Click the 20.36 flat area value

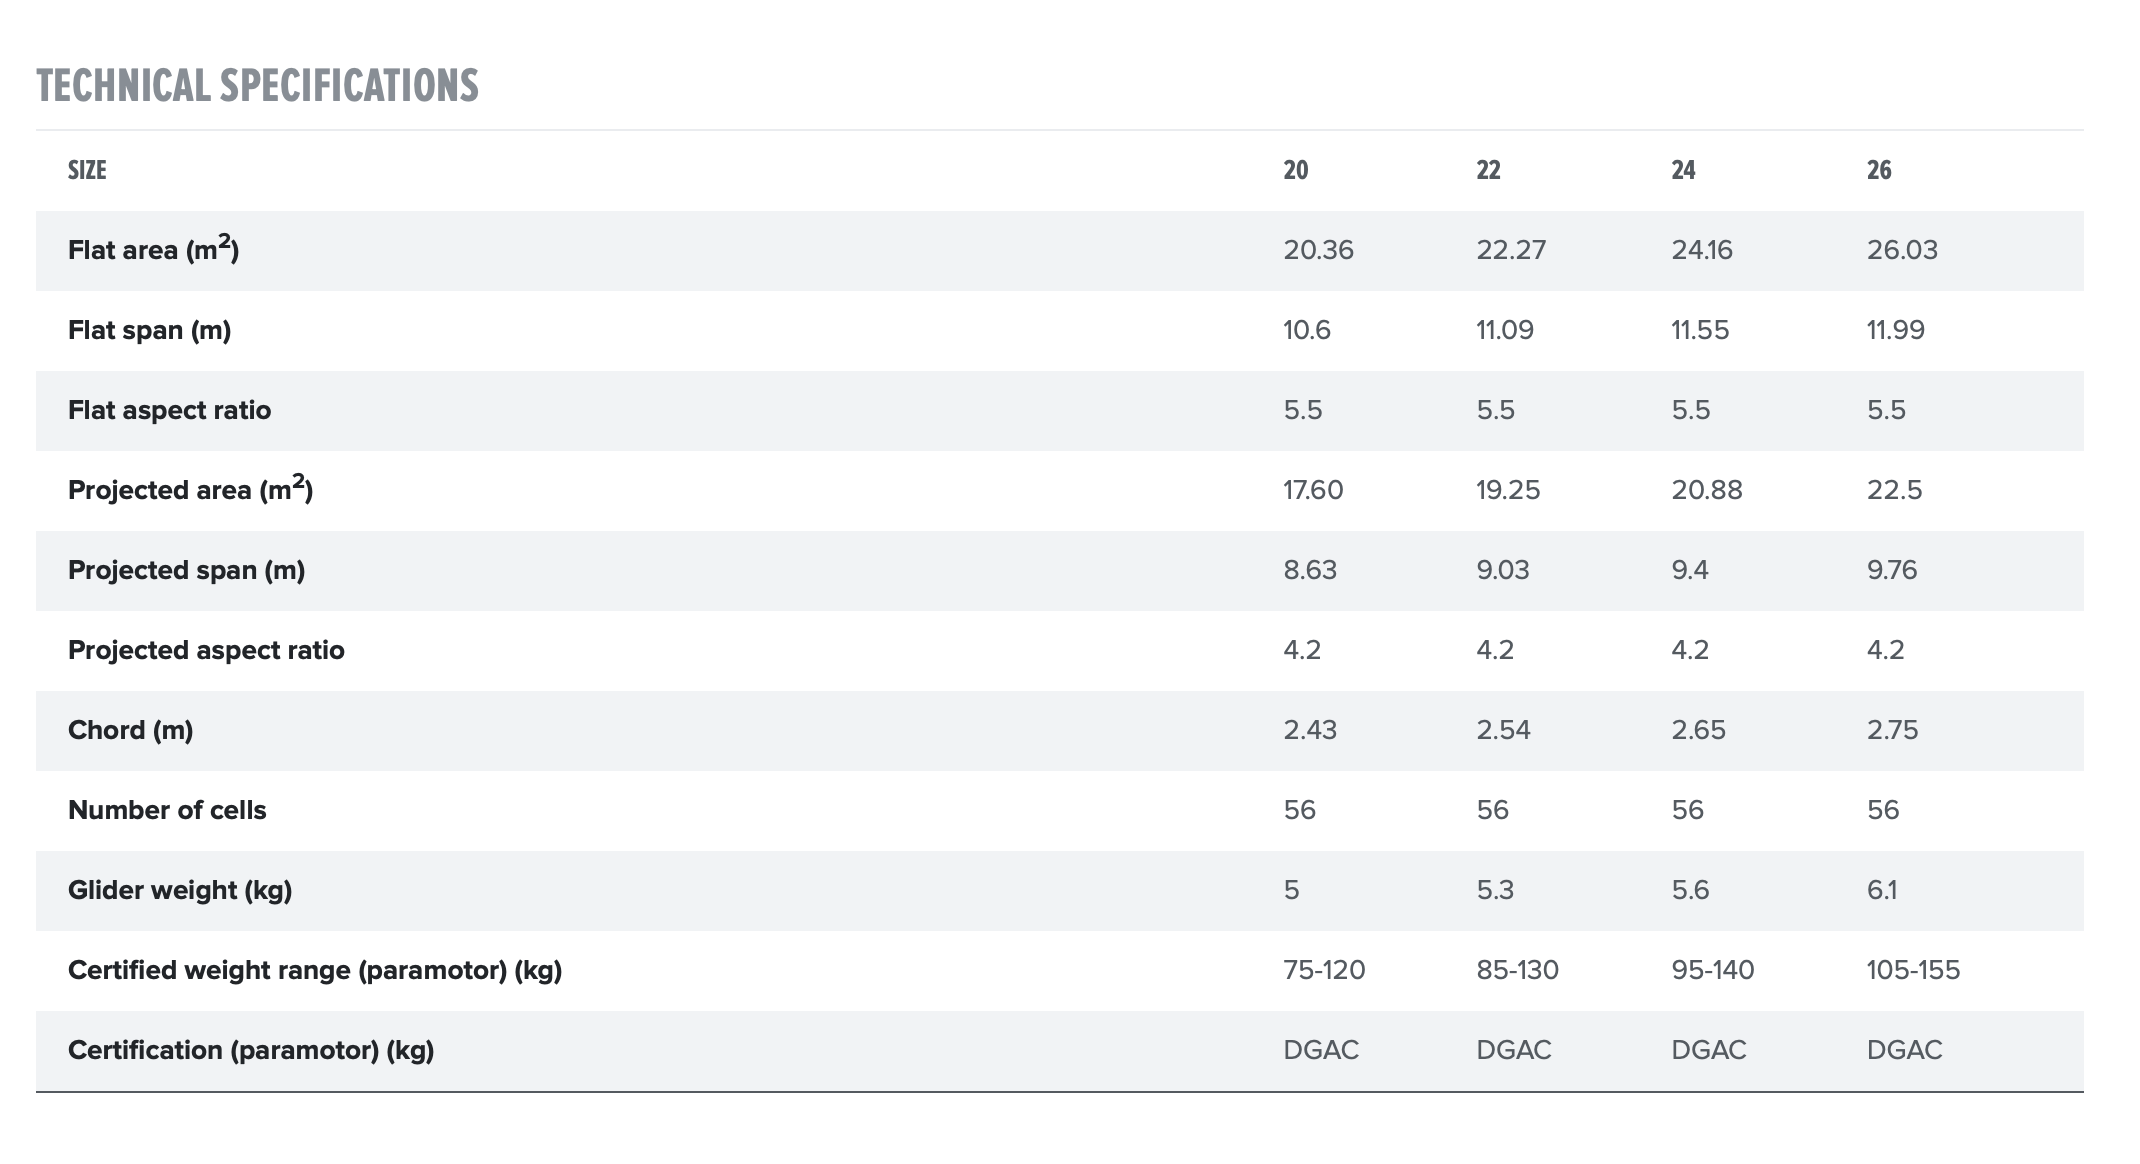pos(1318,250)
